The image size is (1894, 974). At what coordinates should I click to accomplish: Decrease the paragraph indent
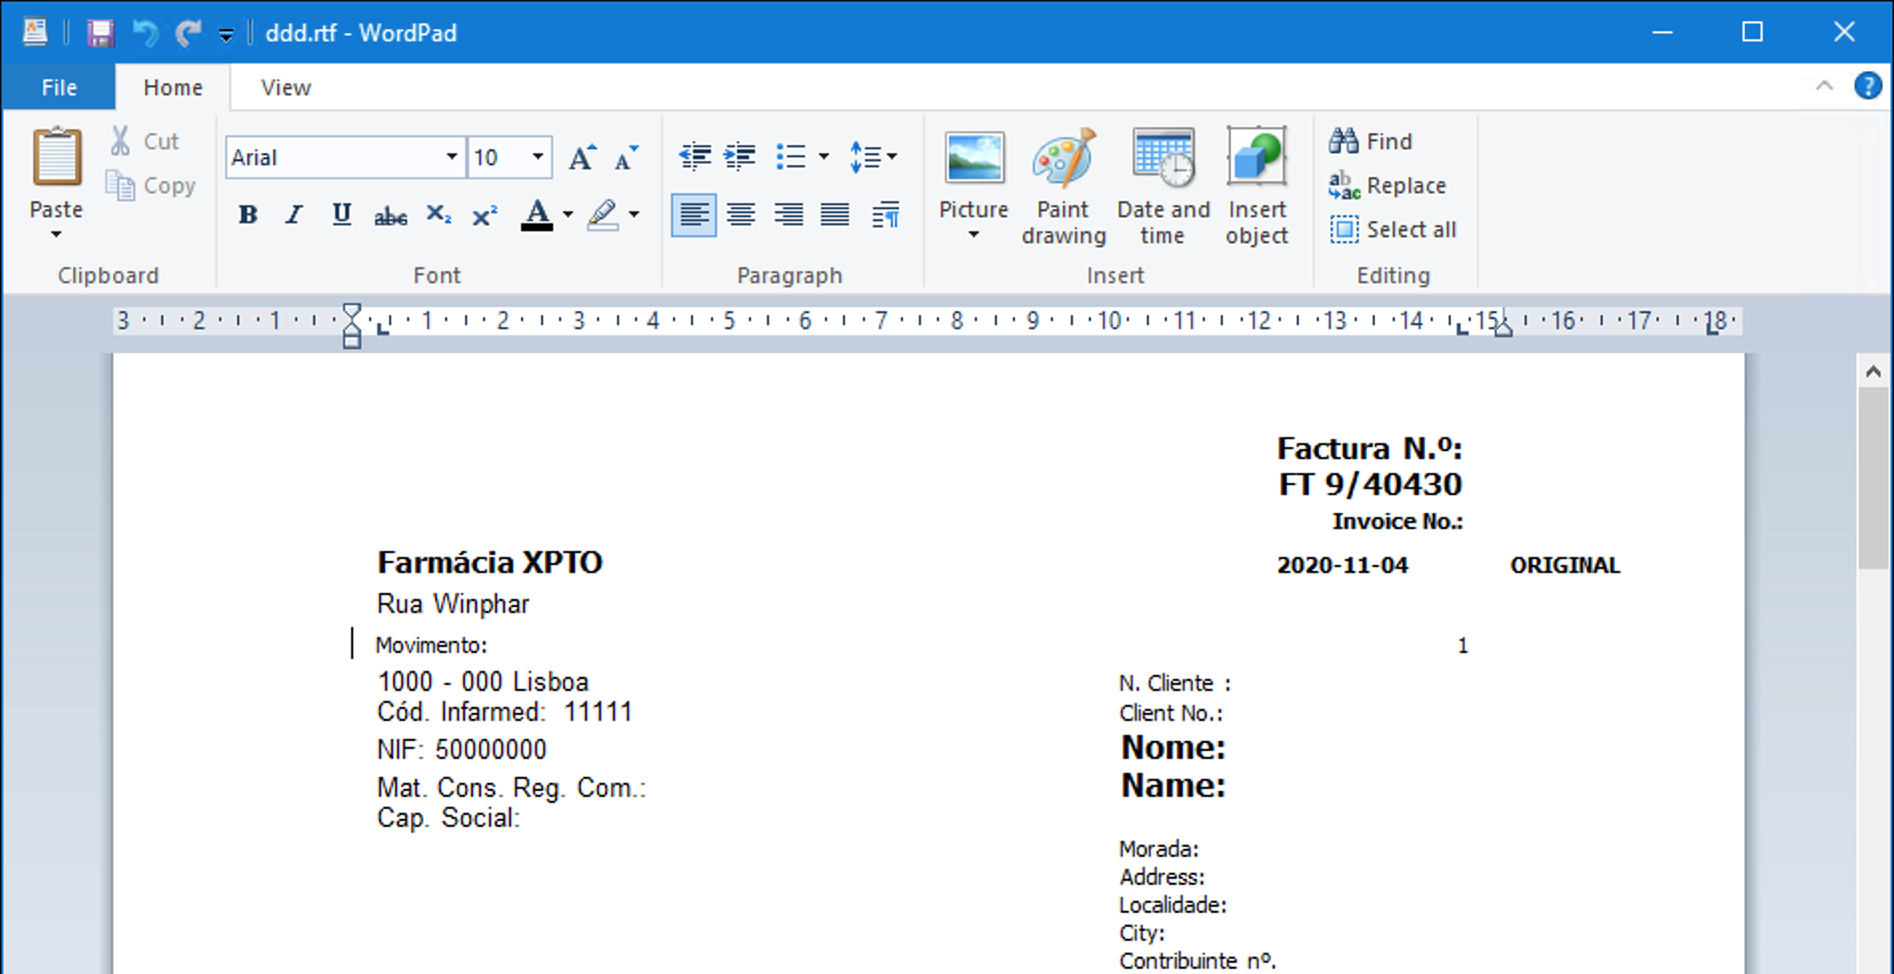694,157
